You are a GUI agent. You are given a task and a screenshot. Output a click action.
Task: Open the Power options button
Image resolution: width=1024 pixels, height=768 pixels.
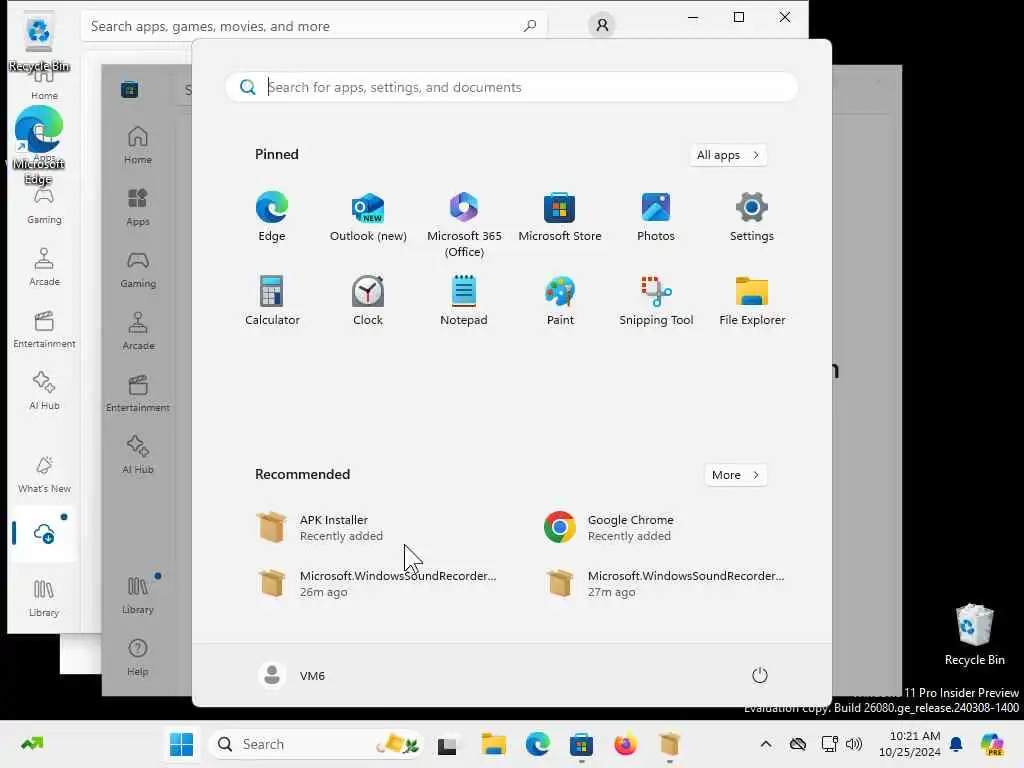759,675
